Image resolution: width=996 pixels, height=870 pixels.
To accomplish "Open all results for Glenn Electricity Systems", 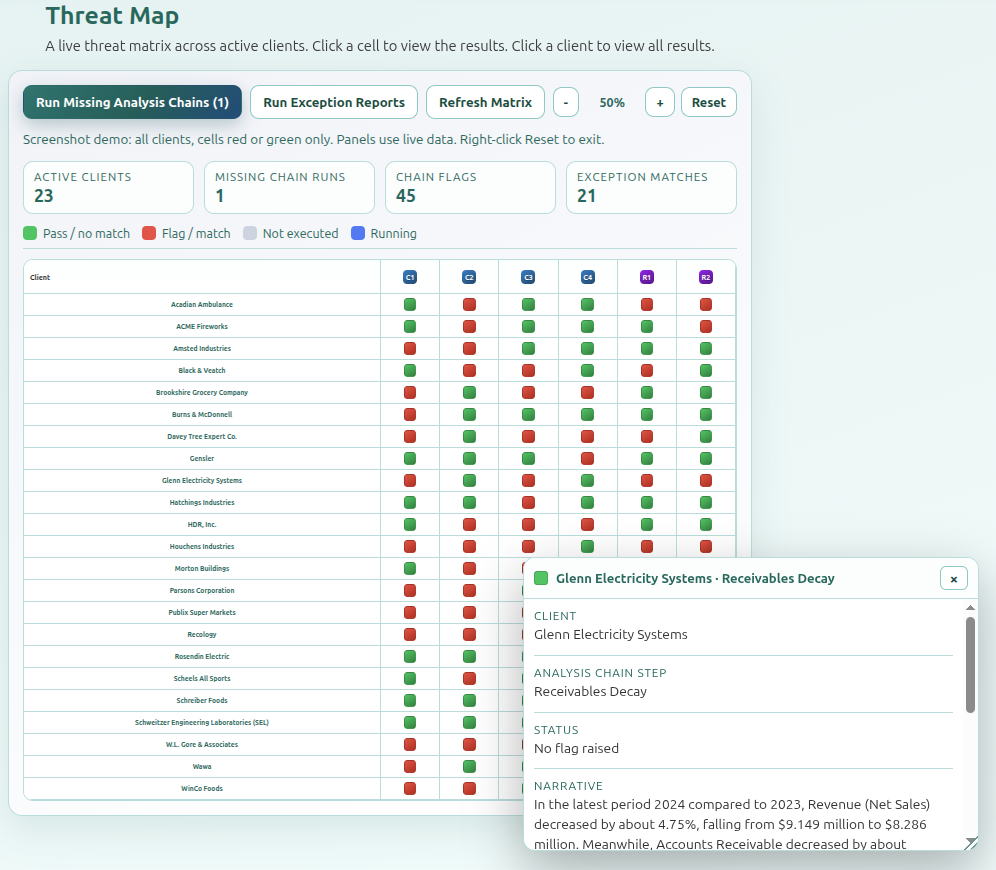I will click(x=202, y=481).
